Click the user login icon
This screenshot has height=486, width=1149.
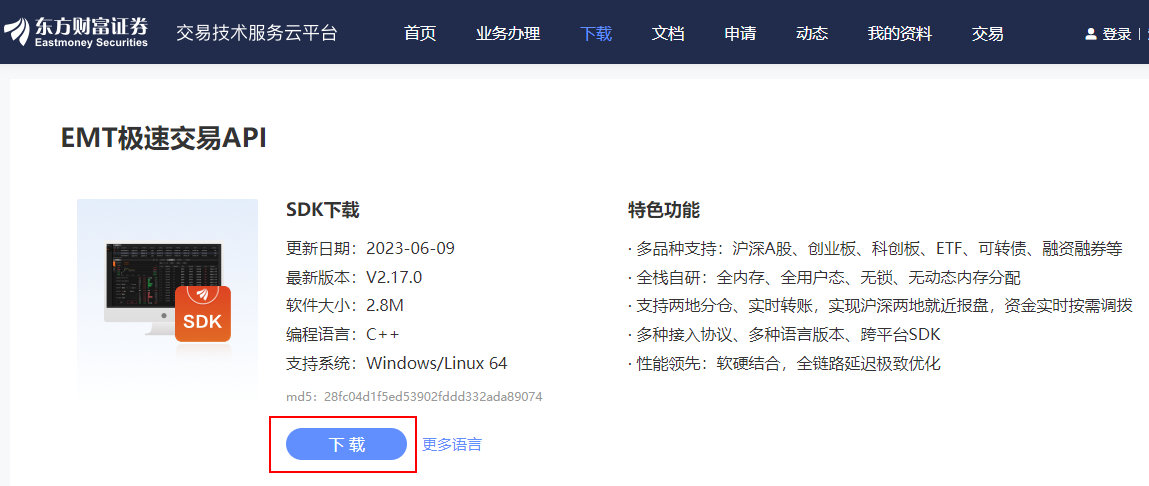click(x=1090, y=34)
